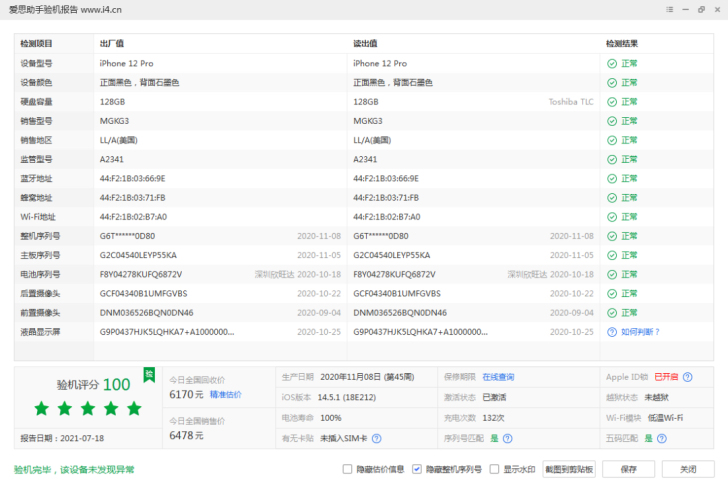Click the 检测结果 column header

click(x=622, y=44)
